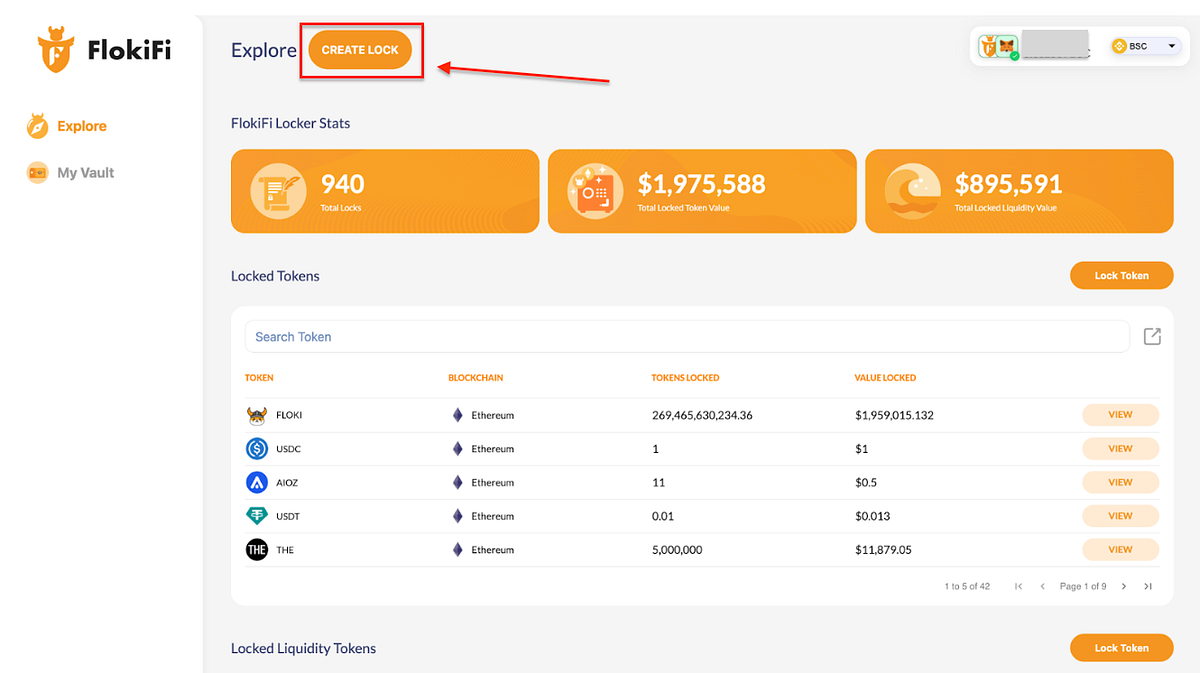Jump to first page of locked tokens
Image resolution: width=1200 pixels, height=673 pixels.
(x=1018, y=586)
